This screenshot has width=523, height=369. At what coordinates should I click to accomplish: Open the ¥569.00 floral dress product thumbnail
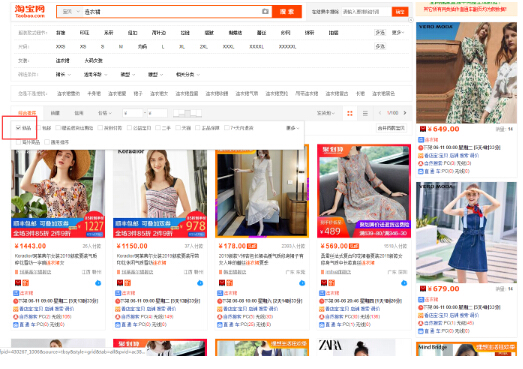click(364, 191)
